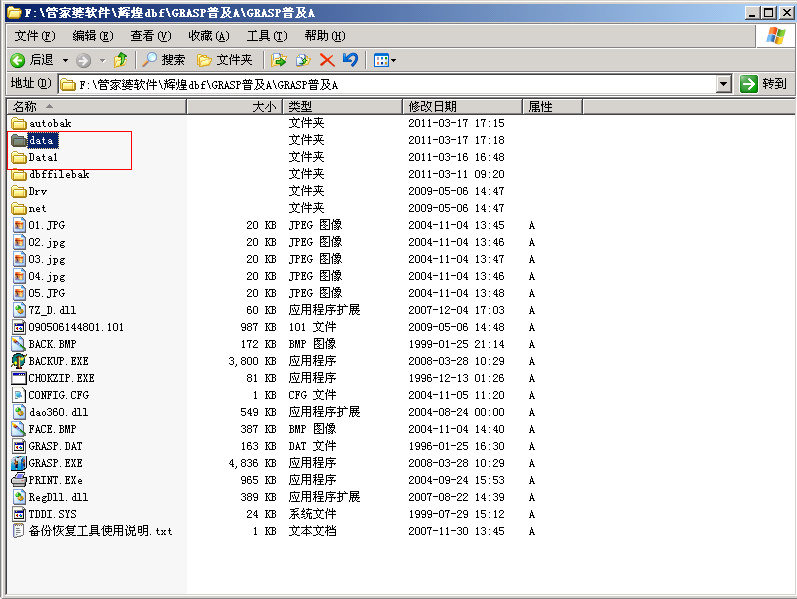Click the Move To folder toolbar icon
The width and height of the screenshot is (797, 599).
279,60
